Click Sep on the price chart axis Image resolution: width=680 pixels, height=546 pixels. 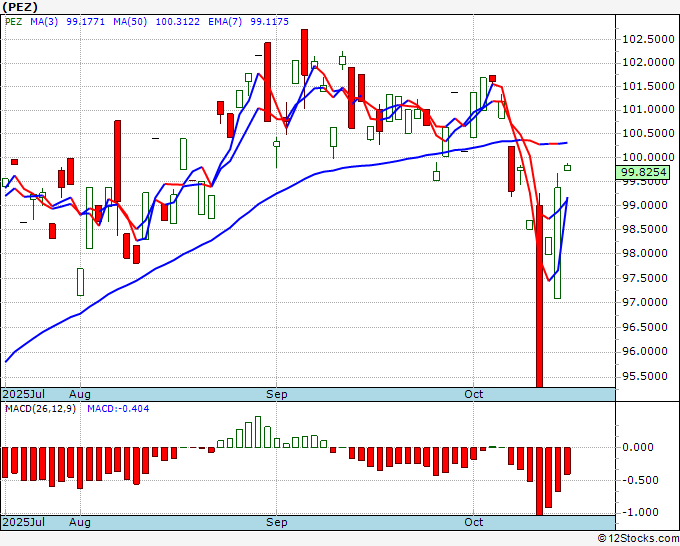[x=277, y=394]
